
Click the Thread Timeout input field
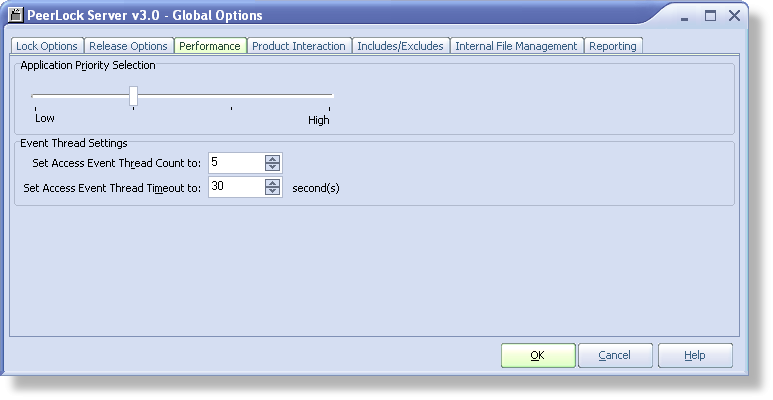point(237,186)
